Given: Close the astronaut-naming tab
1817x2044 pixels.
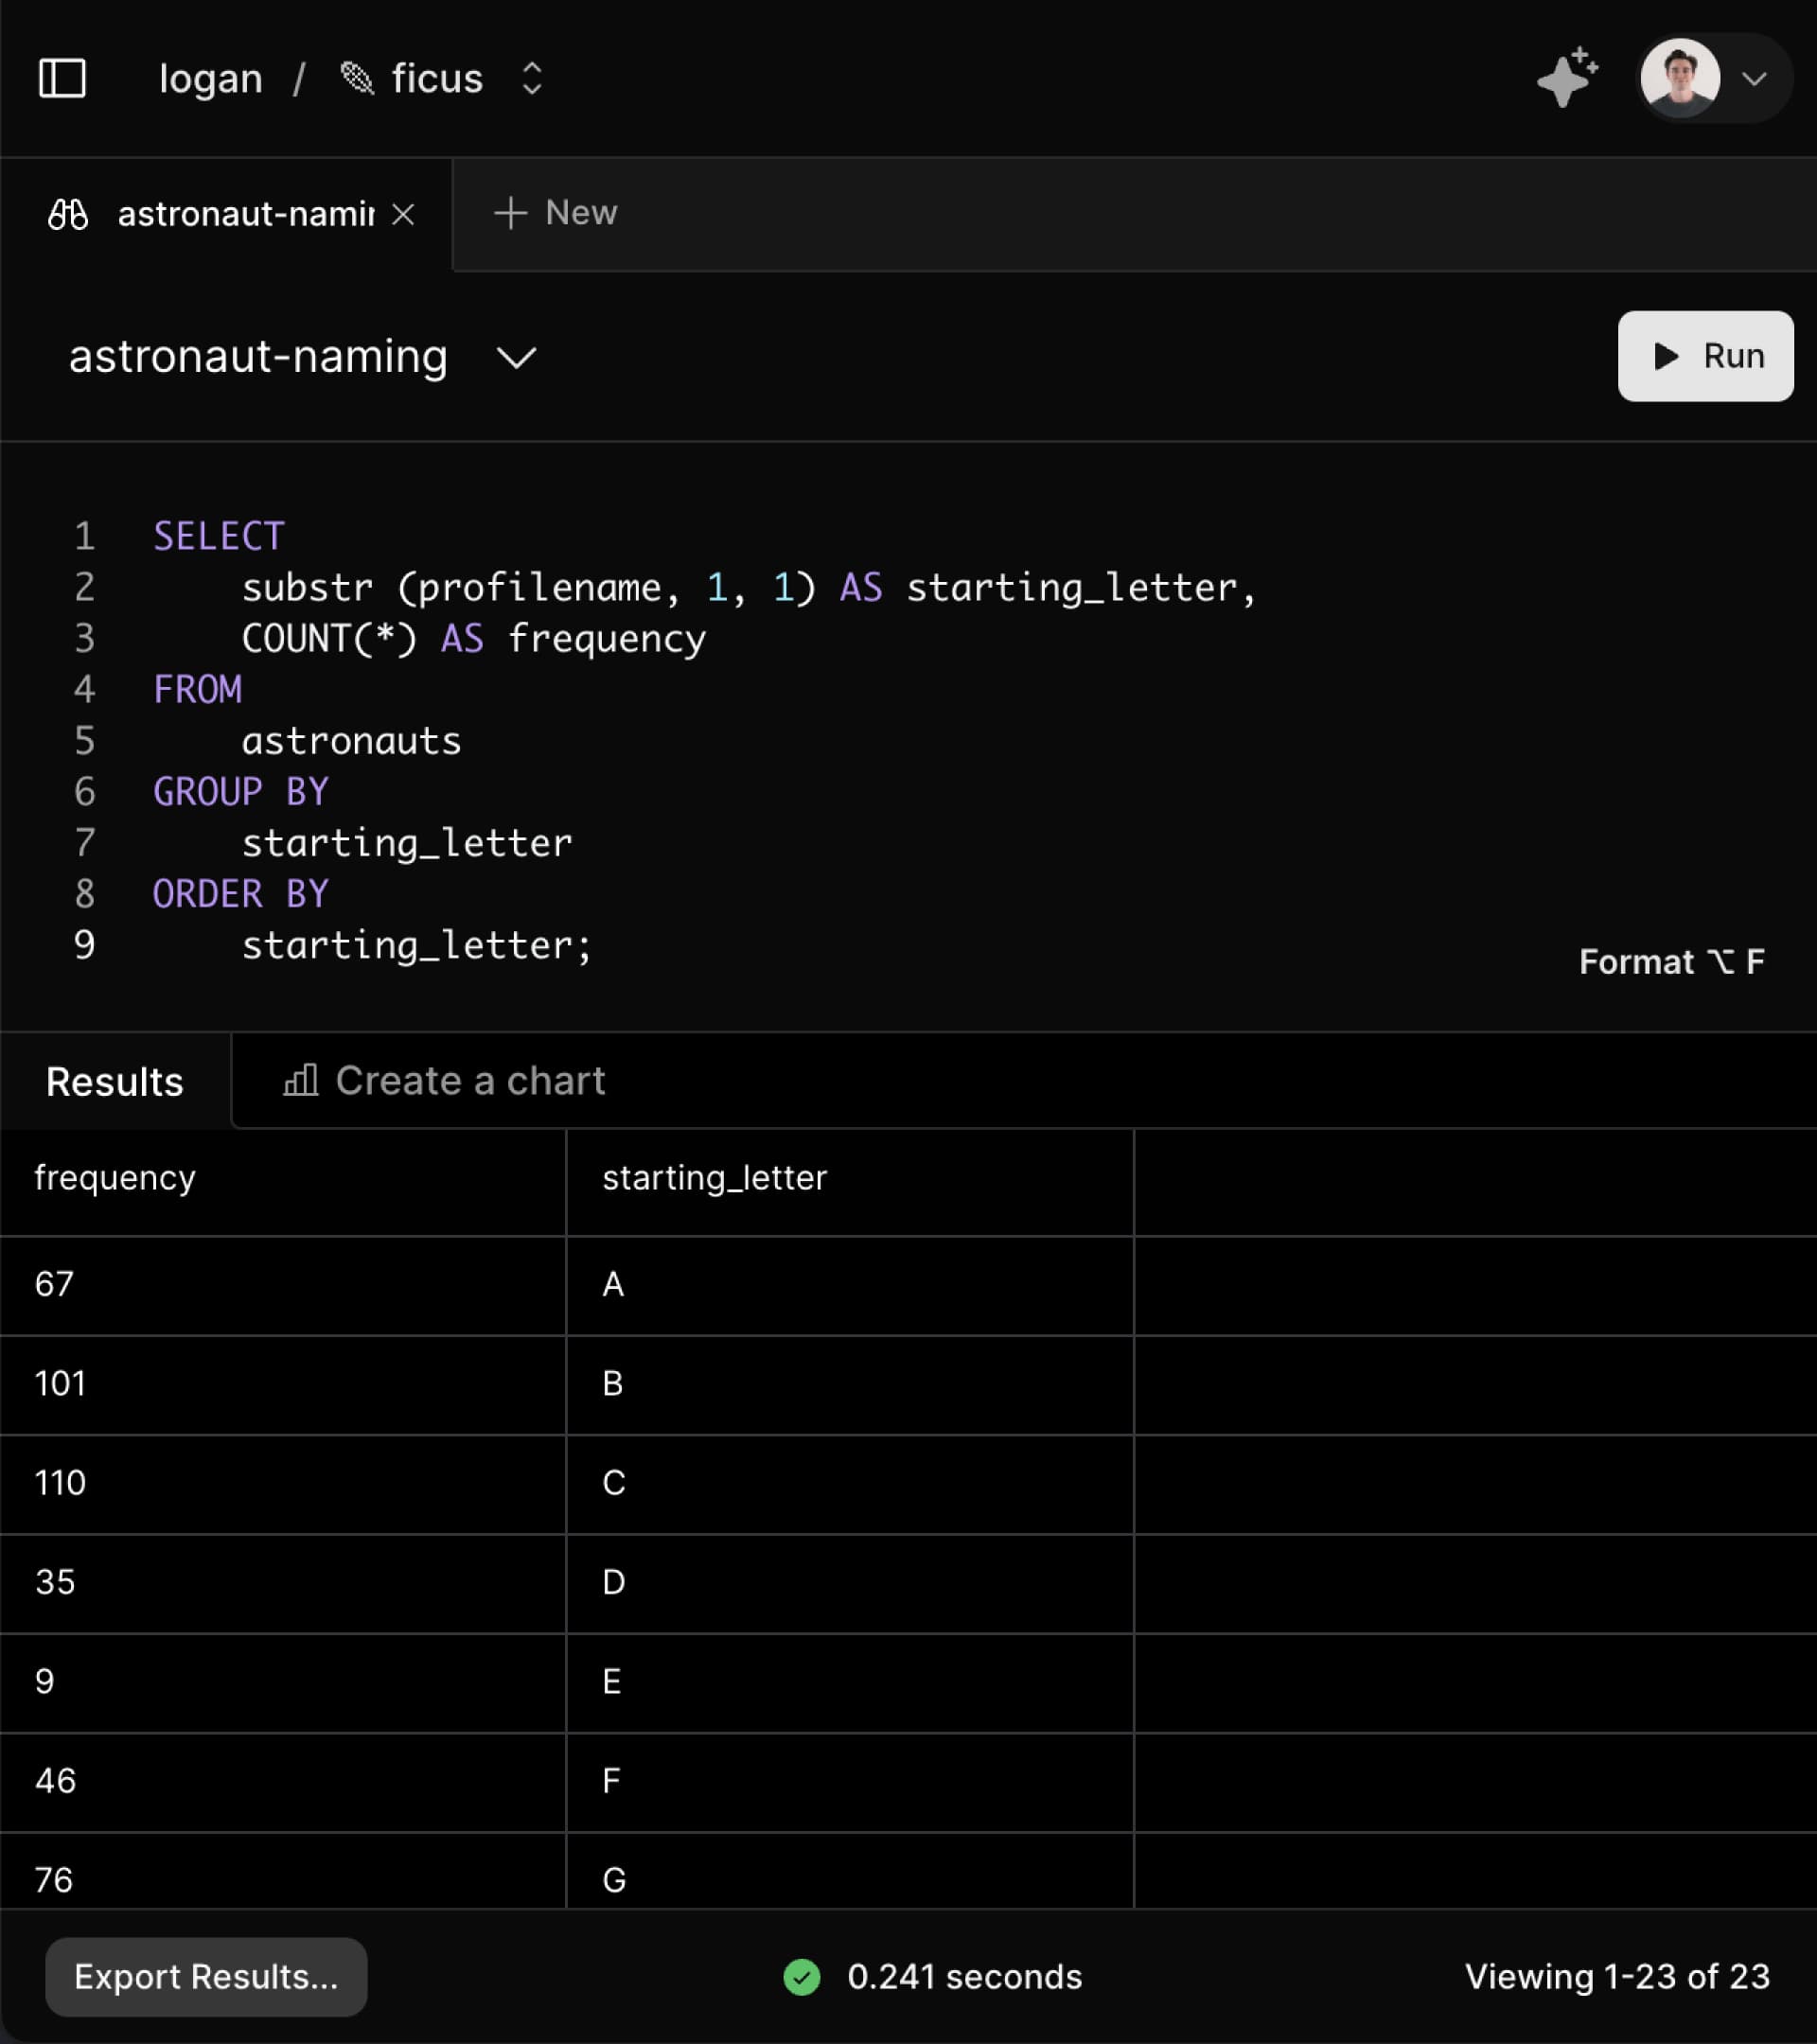Looking at the screenshot, I should pos(403,214).
